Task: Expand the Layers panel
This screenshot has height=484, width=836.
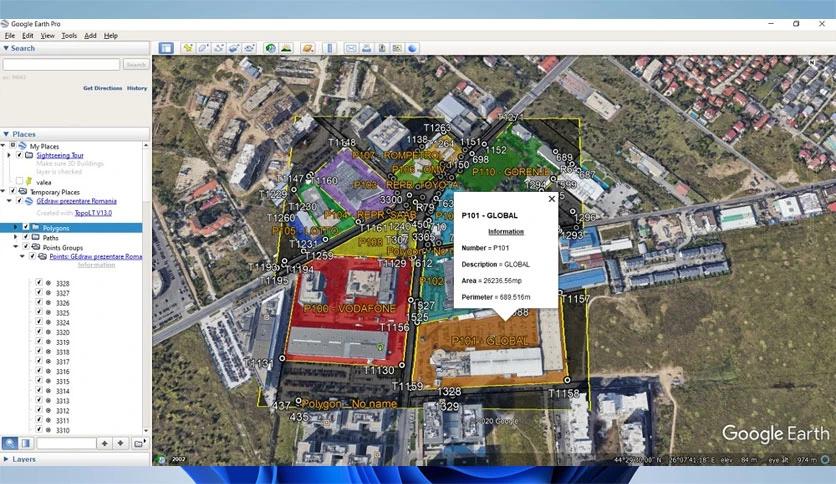Action: pos(6,459)
